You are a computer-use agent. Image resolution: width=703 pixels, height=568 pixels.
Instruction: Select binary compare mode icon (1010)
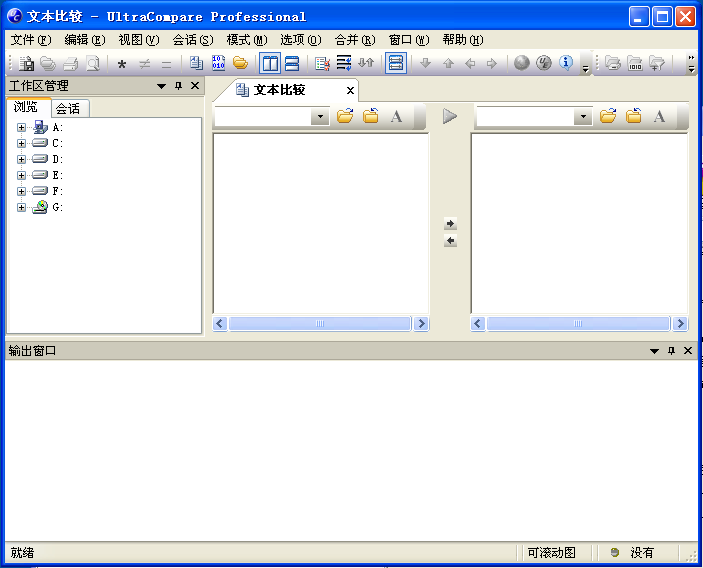click(x=218, y=63)
